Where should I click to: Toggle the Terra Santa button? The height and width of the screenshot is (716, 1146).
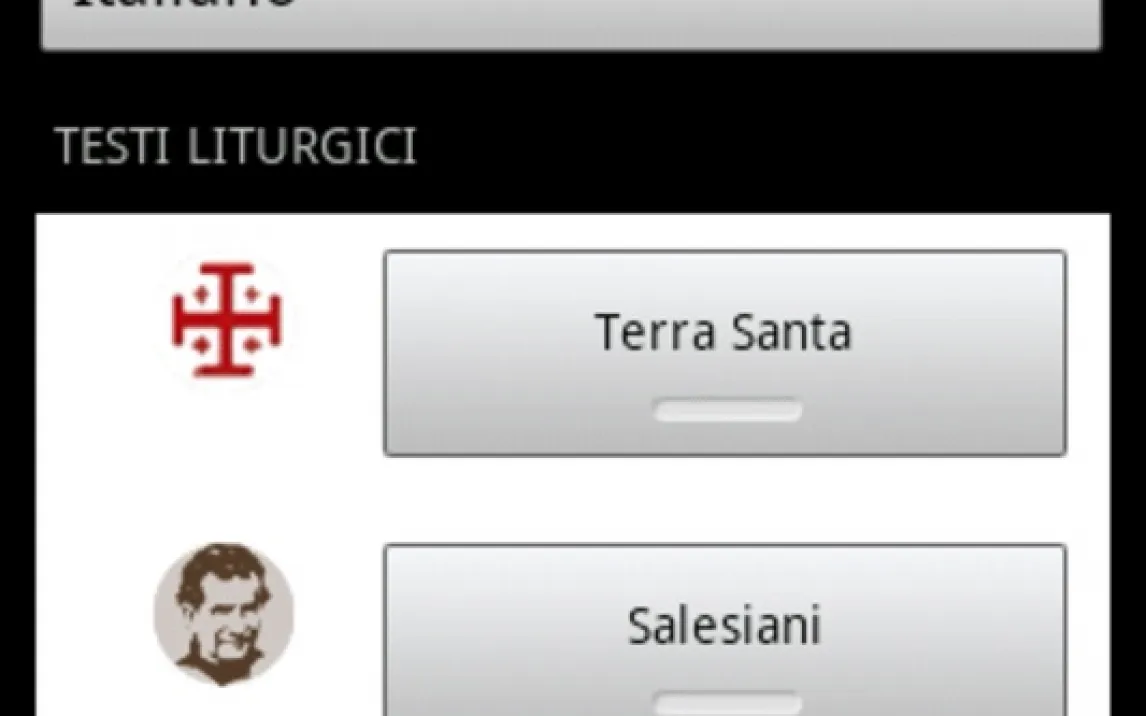point(724,354)
